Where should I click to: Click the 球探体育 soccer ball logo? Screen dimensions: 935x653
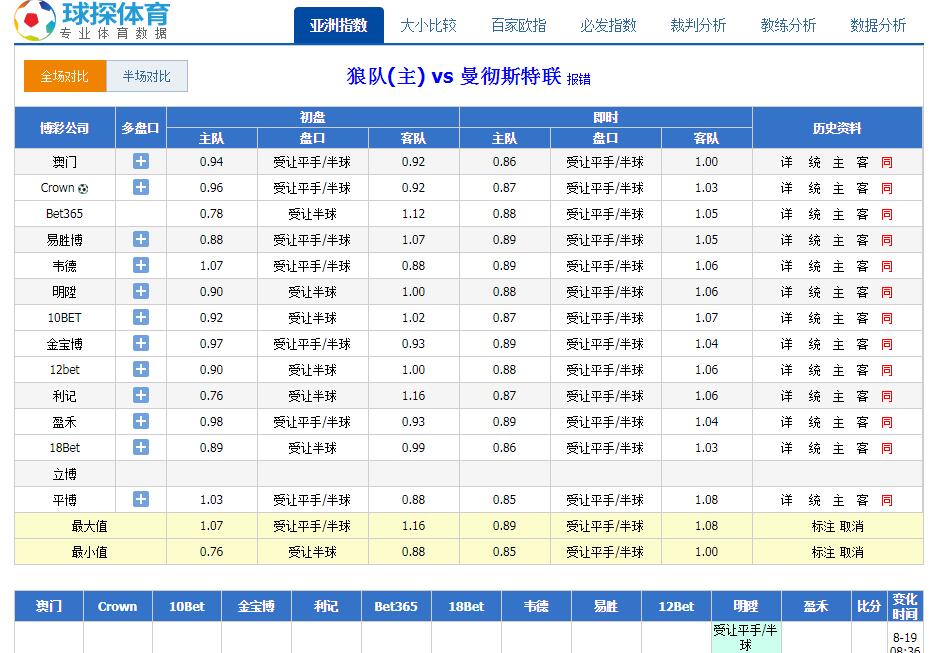click(35, 20)
